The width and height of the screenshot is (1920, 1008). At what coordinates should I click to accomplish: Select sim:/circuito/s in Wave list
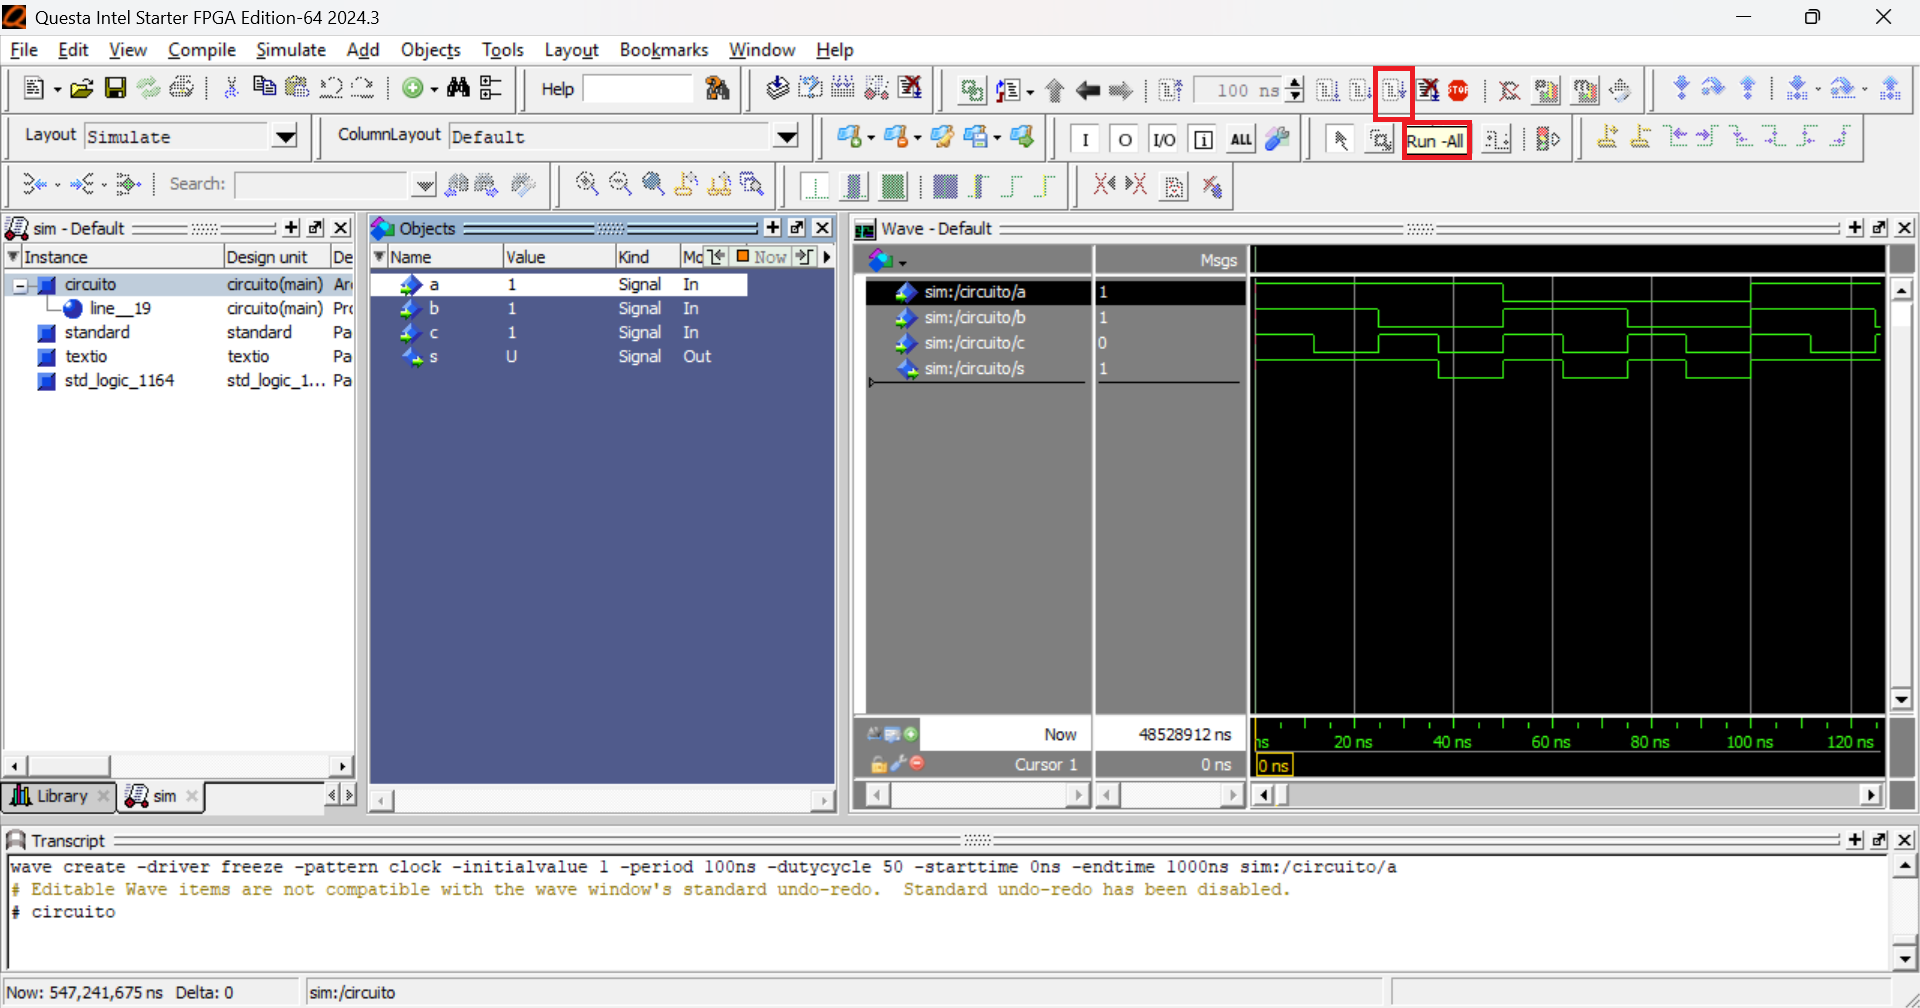[x=973, y=369]
